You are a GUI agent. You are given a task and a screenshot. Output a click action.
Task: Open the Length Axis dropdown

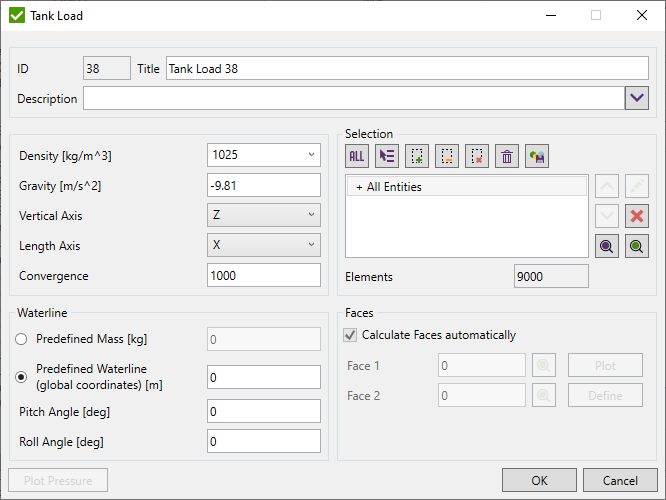tap(311, 245)
